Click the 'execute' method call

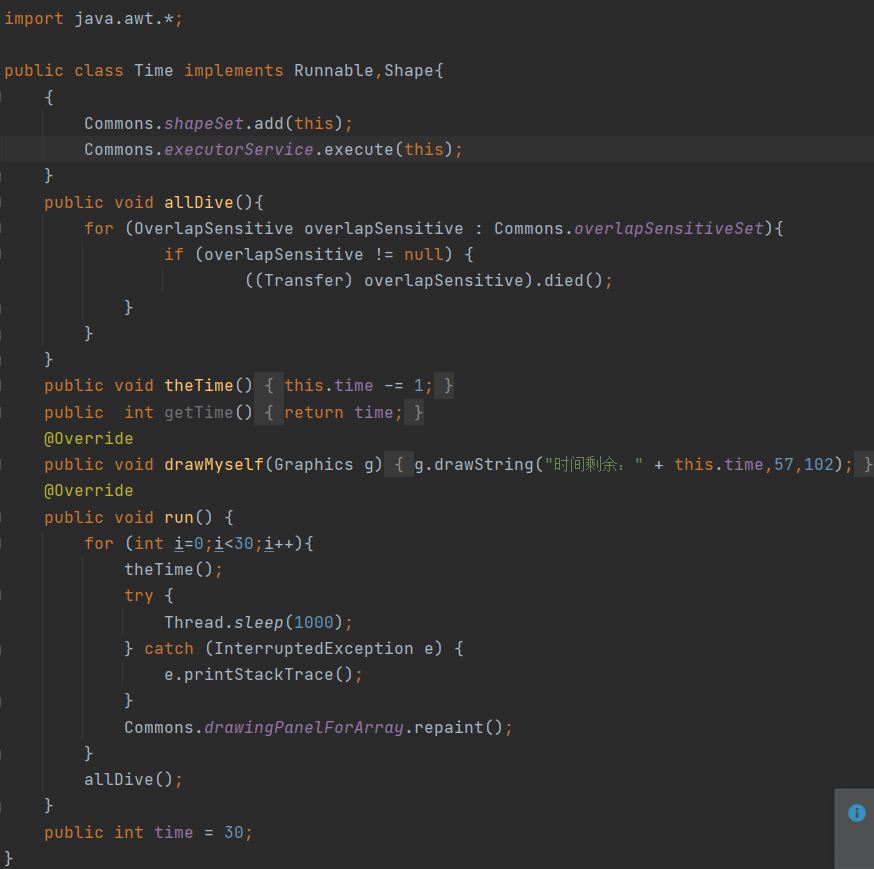tap(358, 149)
